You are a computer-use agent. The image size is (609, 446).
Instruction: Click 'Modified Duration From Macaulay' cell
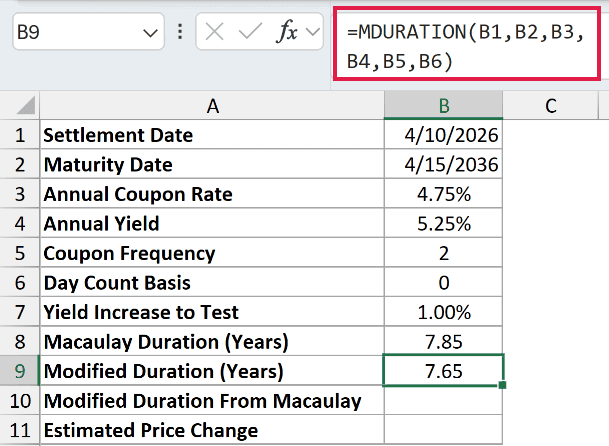point(212,401)
